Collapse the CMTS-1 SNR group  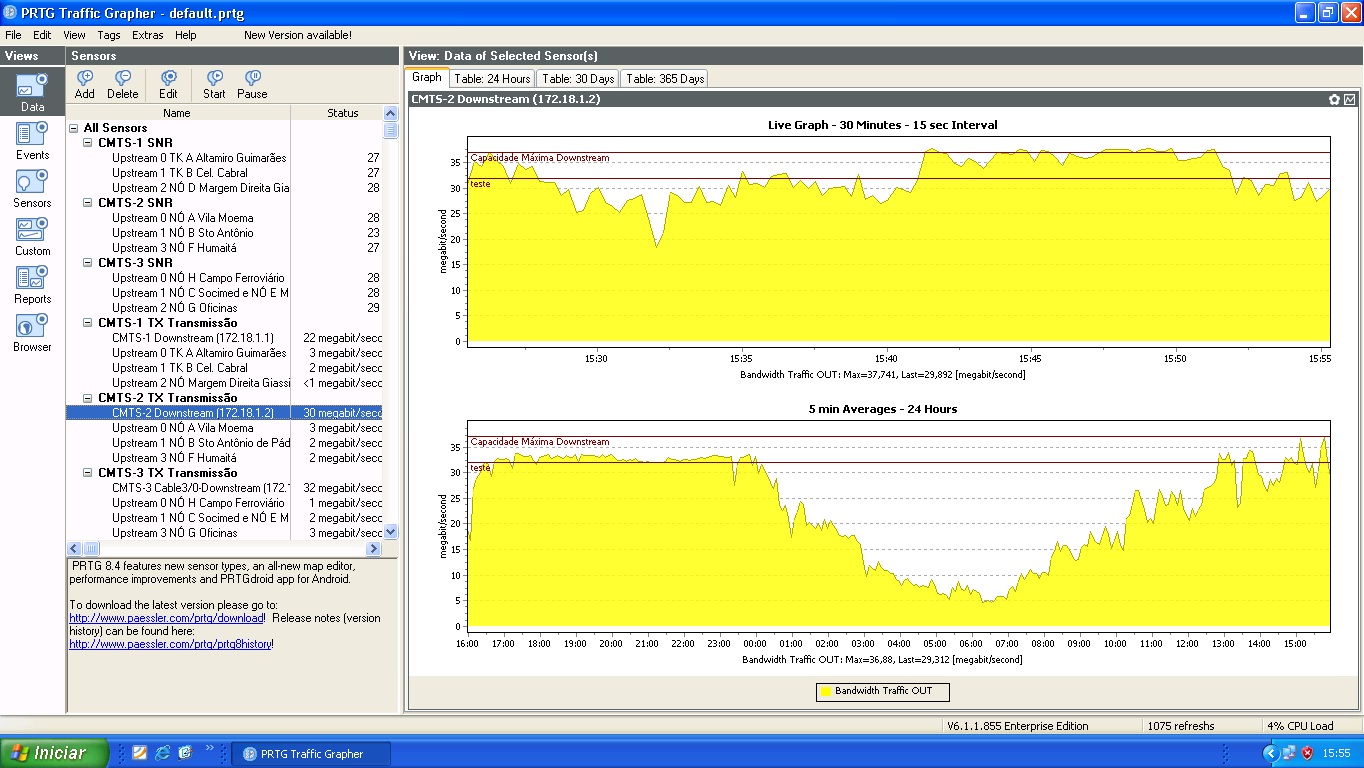[88, 143]
